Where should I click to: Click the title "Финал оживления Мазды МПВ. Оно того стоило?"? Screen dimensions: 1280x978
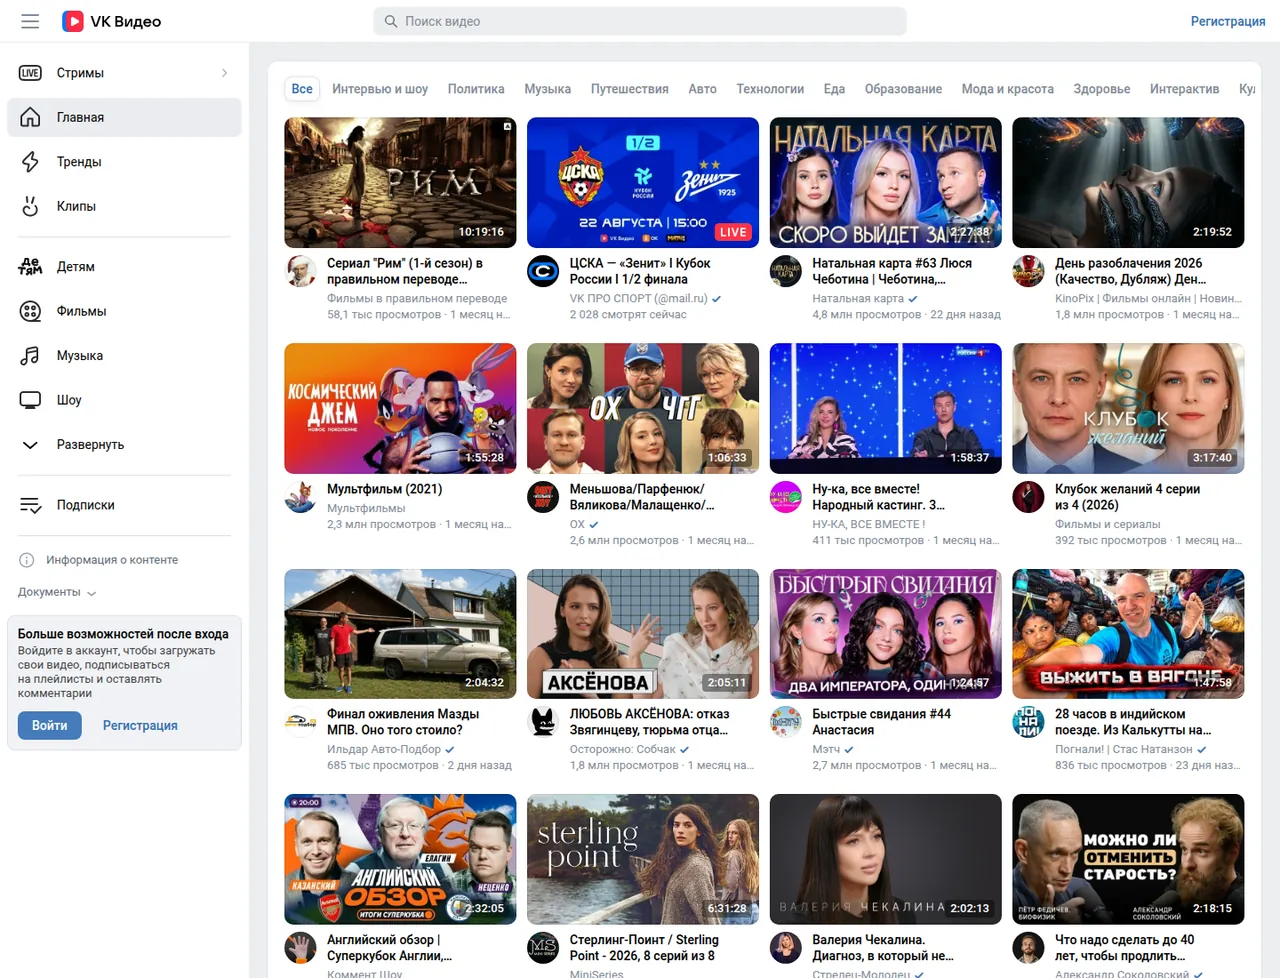tap(403, 722)
